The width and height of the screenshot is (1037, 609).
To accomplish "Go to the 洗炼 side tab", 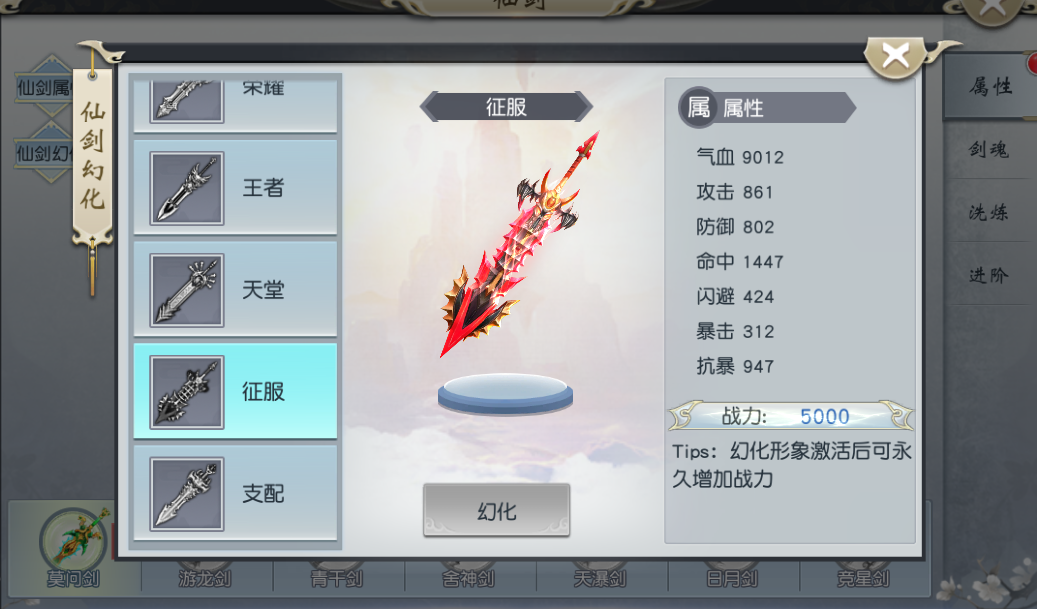I will 989,212.
